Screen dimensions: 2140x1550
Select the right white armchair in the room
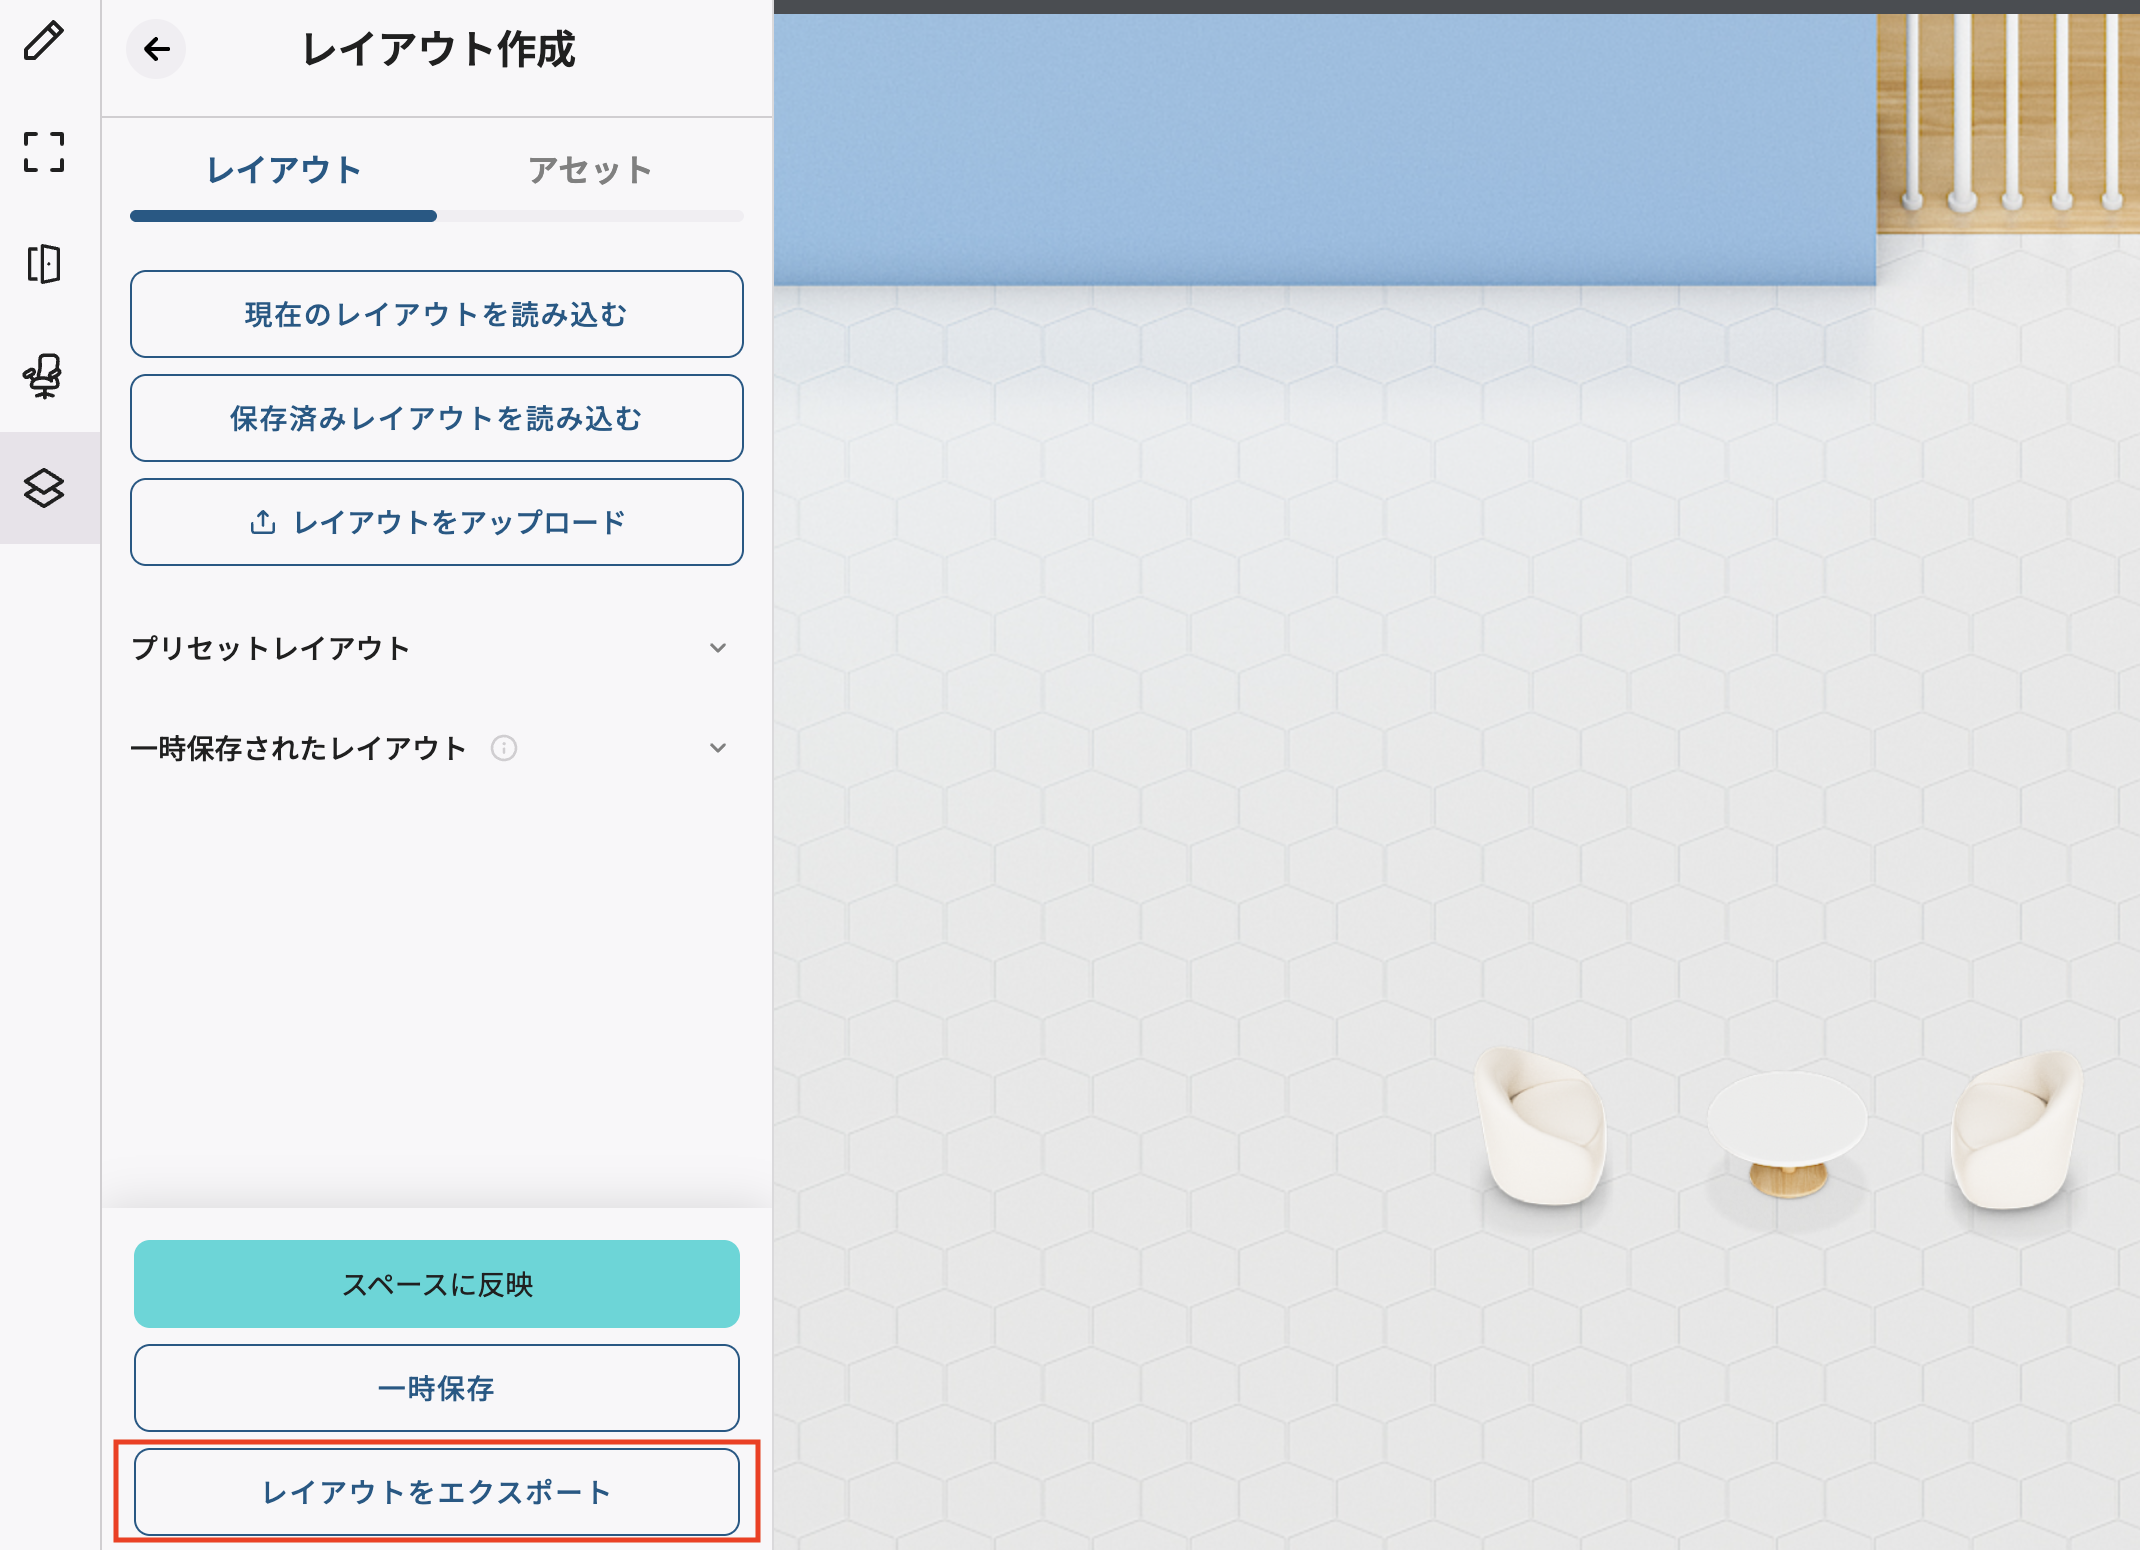click(2017, 1130)
